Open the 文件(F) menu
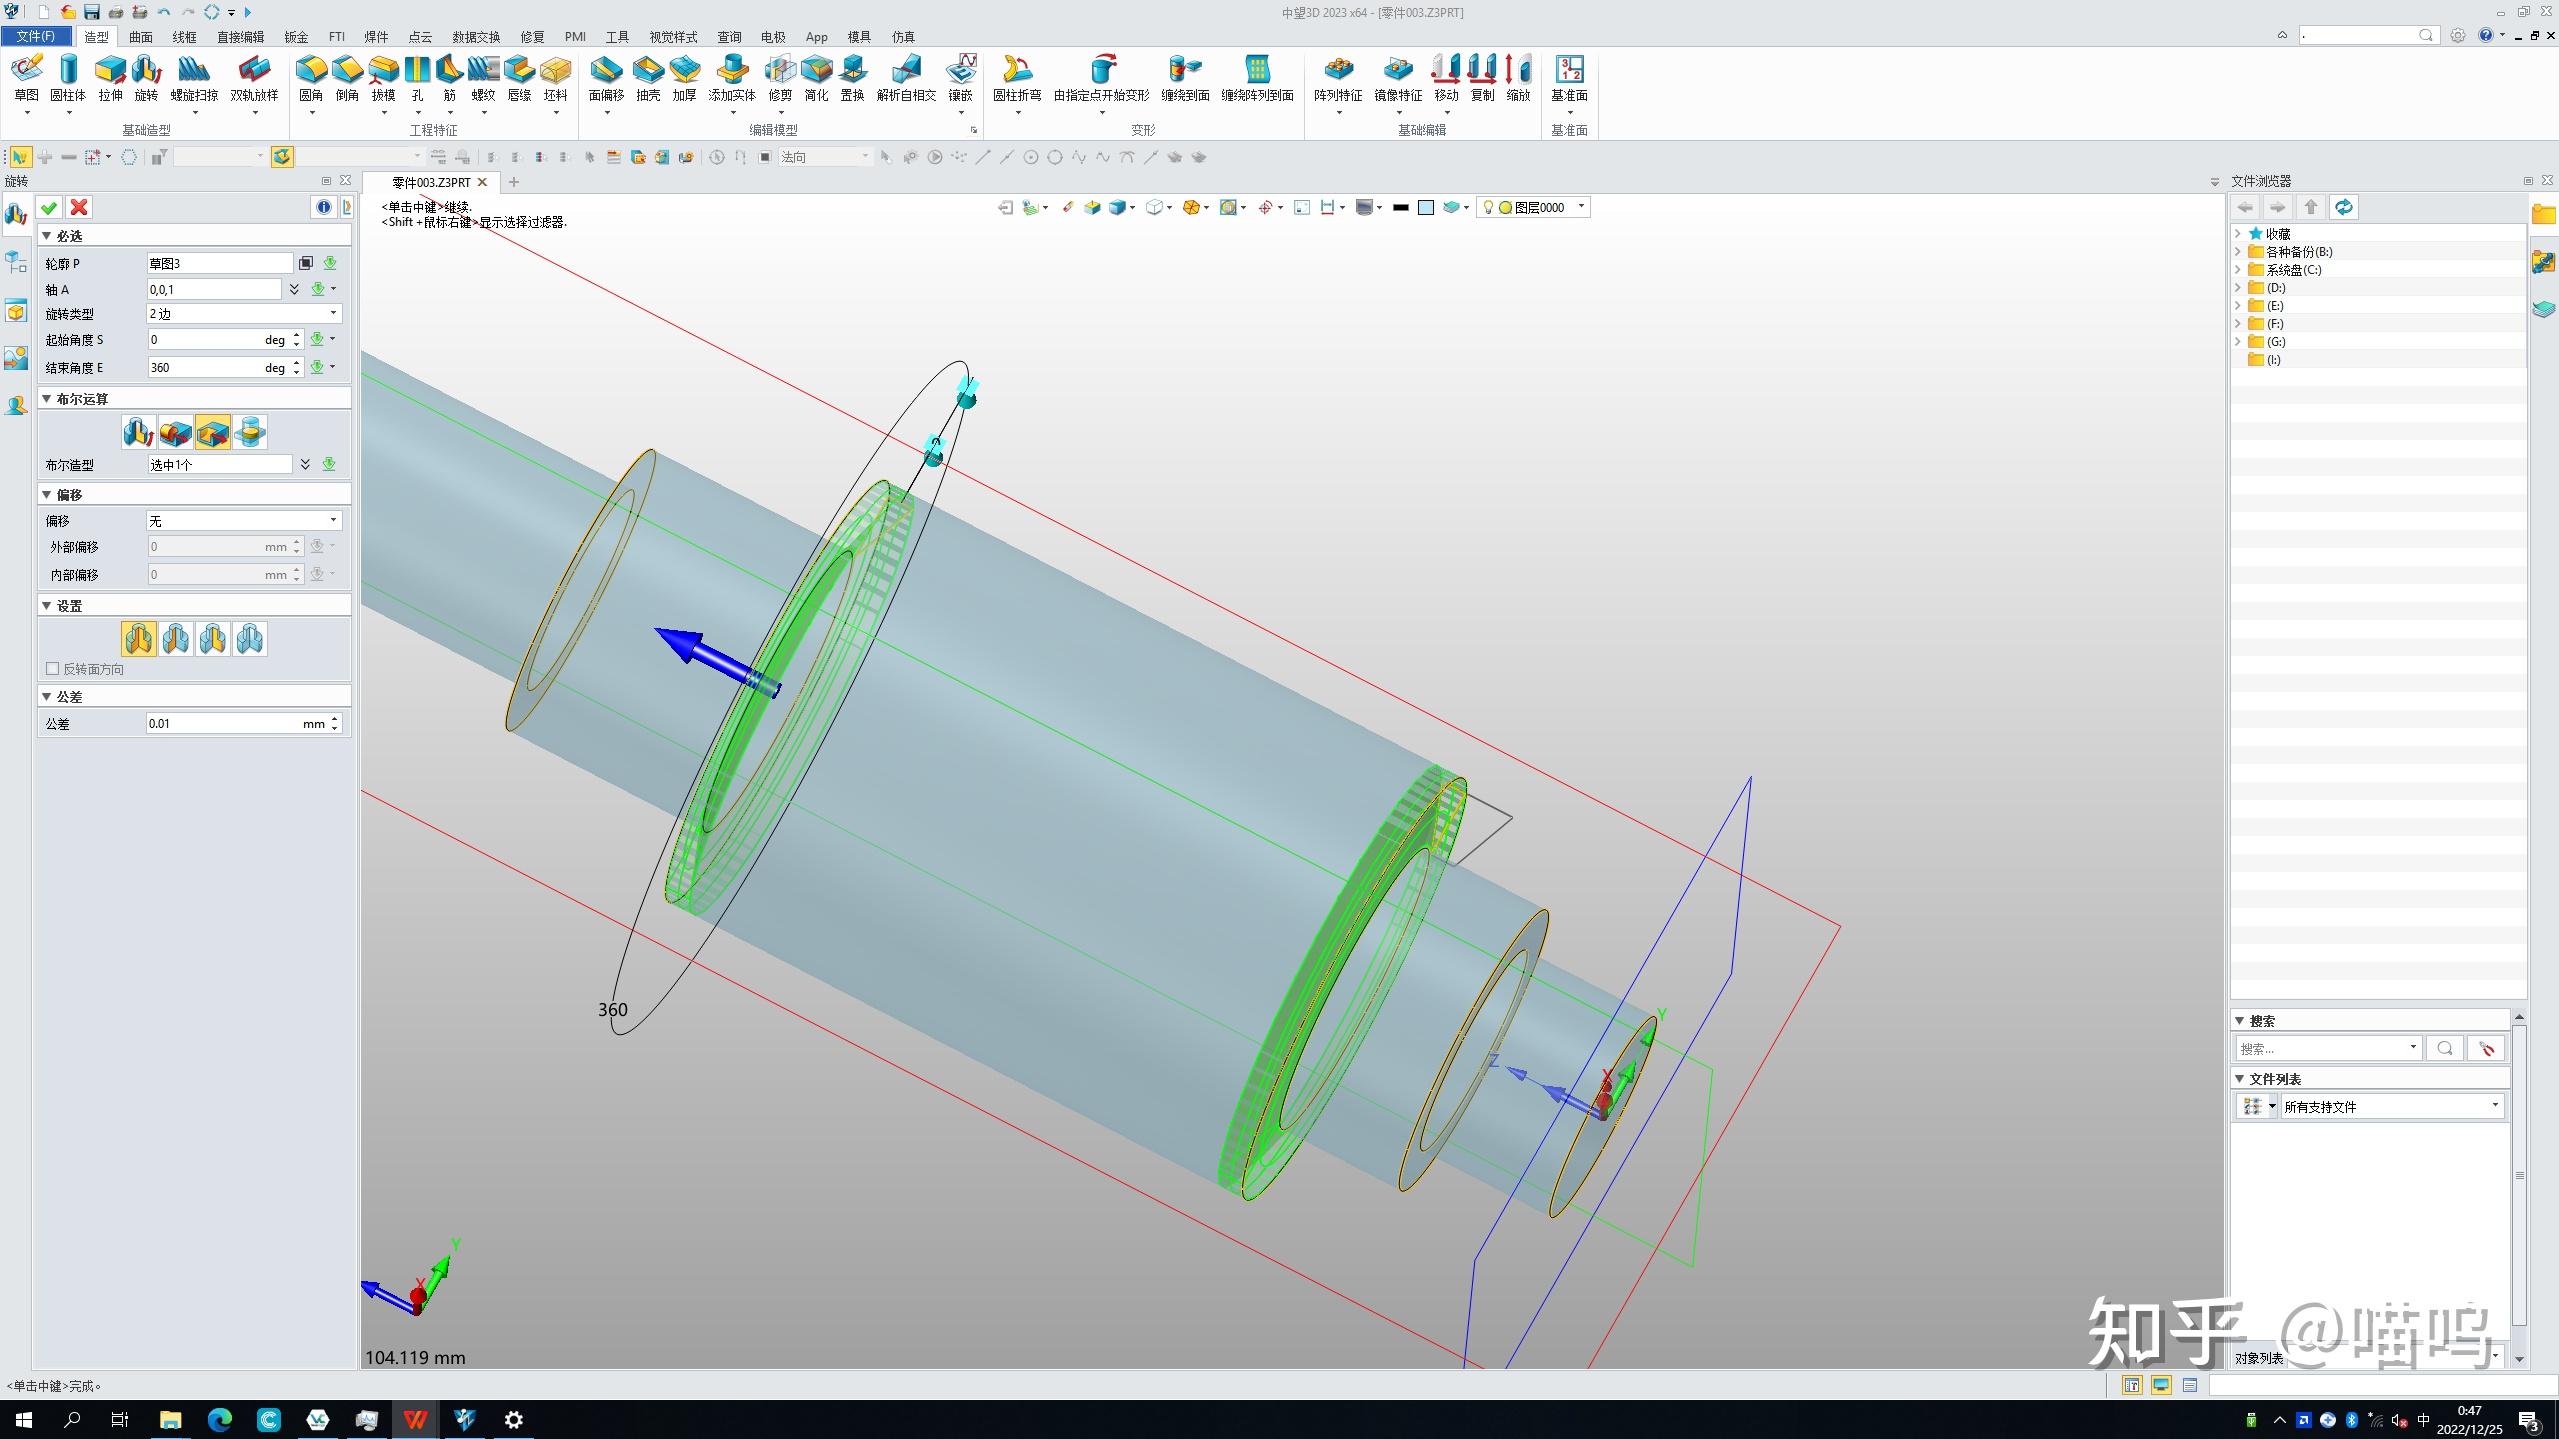 click(x=36, y=36)
